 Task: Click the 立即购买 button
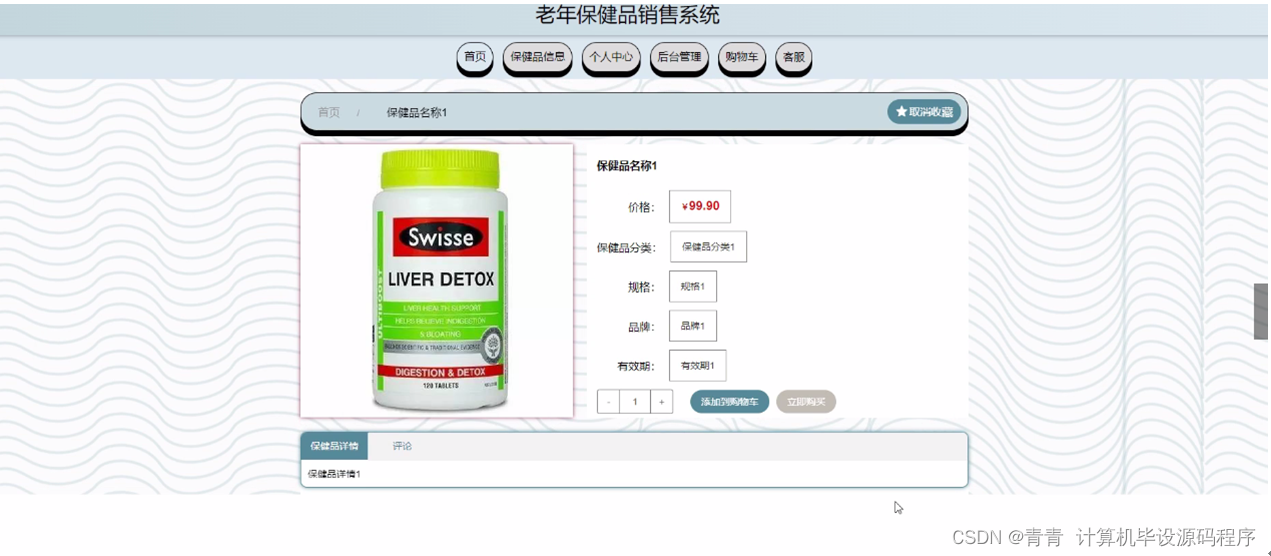806,402
